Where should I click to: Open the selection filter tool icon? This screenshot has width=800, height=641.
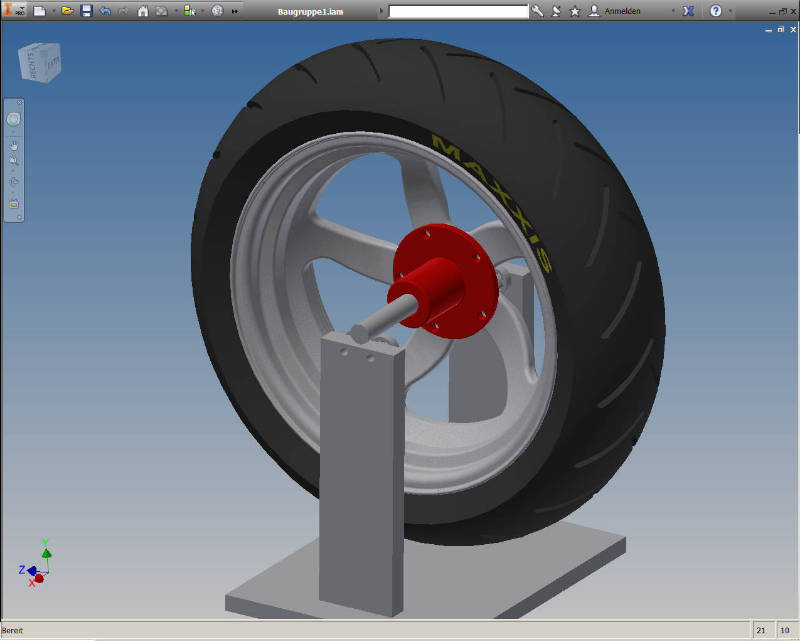point(189,11)
